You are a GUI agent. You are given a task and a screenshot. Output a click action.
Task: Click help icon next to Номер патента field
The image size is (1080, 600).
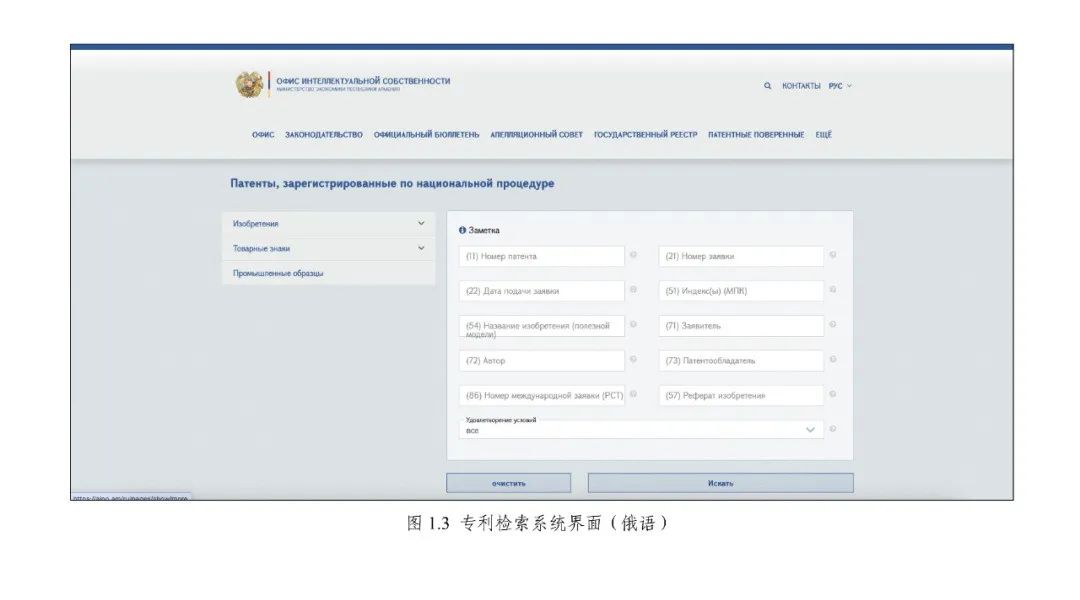(x=633, y=256)
